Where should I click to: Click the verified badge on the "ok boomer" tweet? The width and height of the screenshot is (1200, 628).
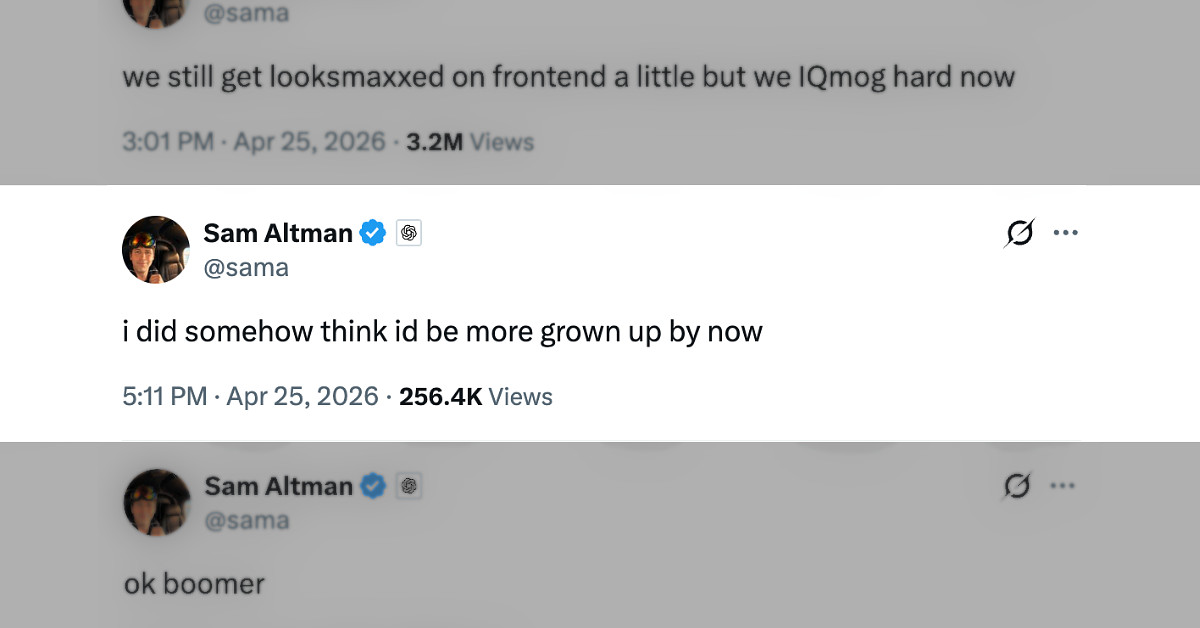tap(373, 487)
